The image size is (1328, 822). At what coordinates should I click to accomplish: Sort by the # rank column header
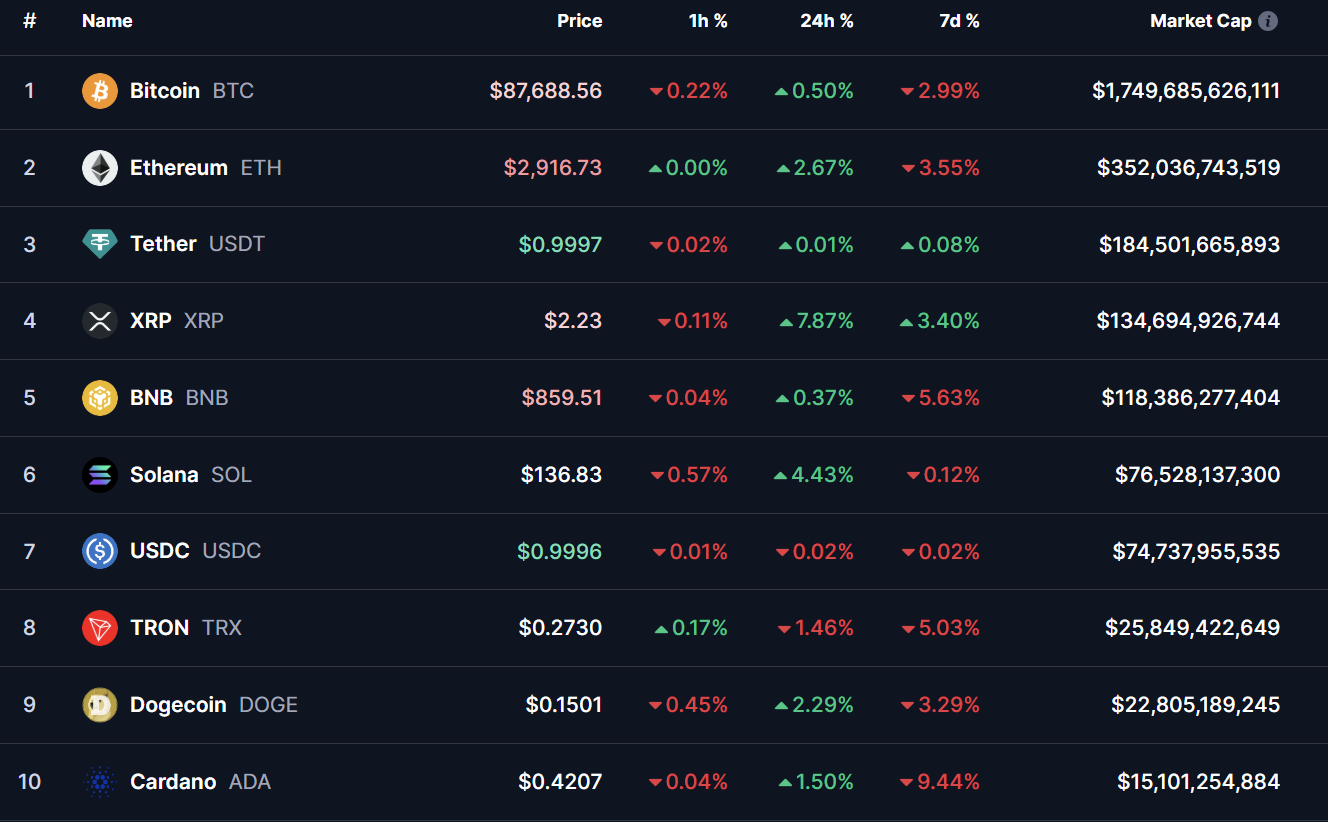coord(29,21)
